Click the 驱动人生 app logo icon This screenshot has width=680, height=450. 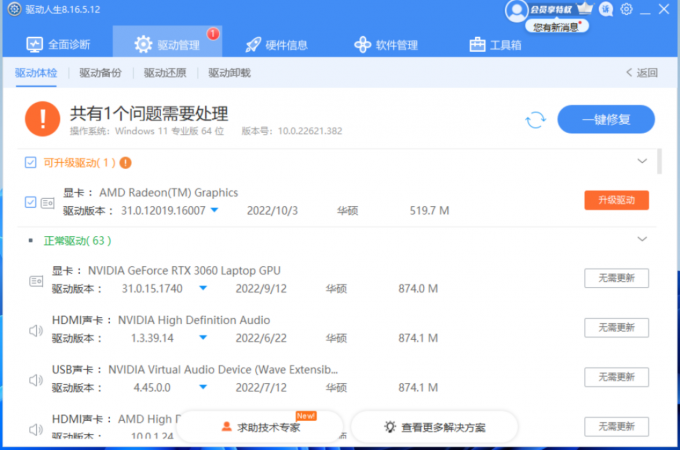(x=14, y=9)
